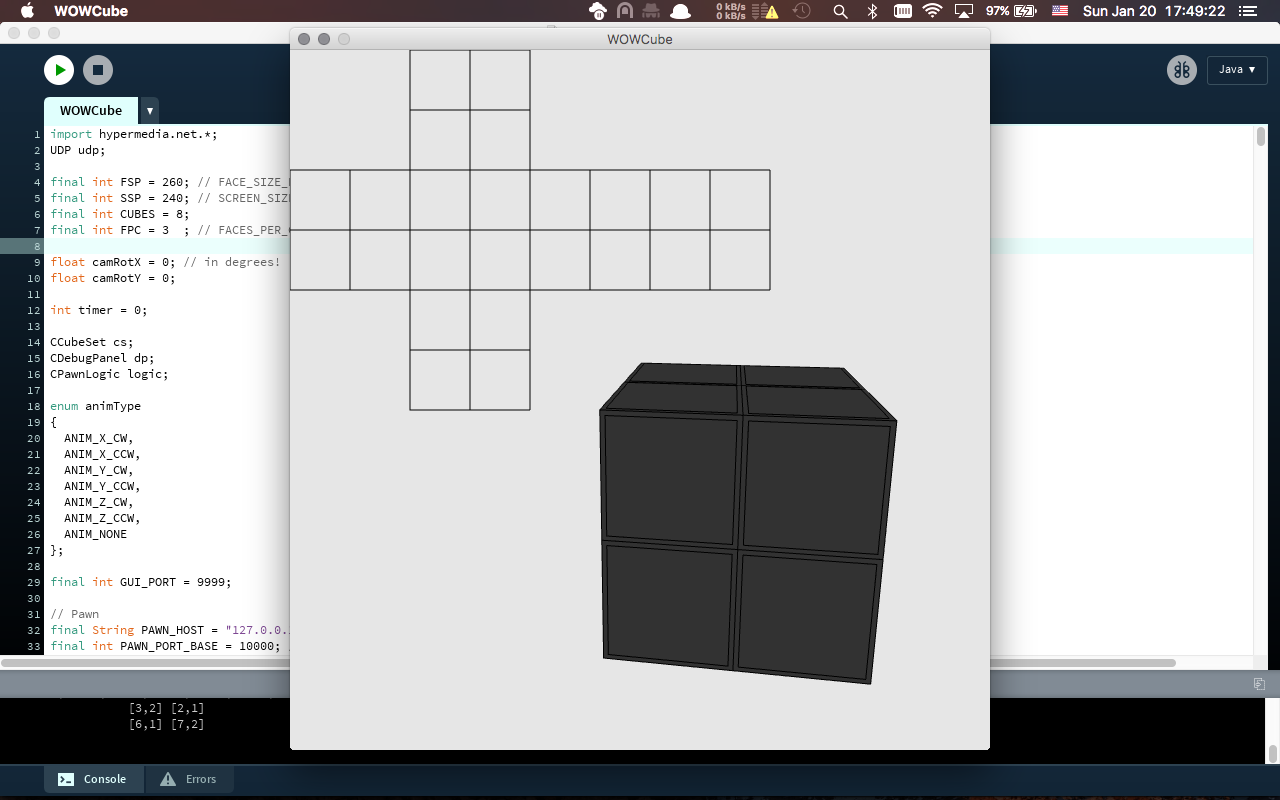Click the top-left front face of 3D cube

tap(671, 479)
